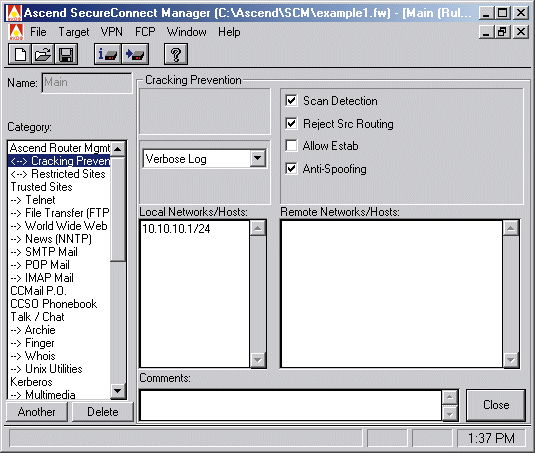Click the send-to-router arrow icon
This screenshot has width=535, height=453.
click(135, 54)
